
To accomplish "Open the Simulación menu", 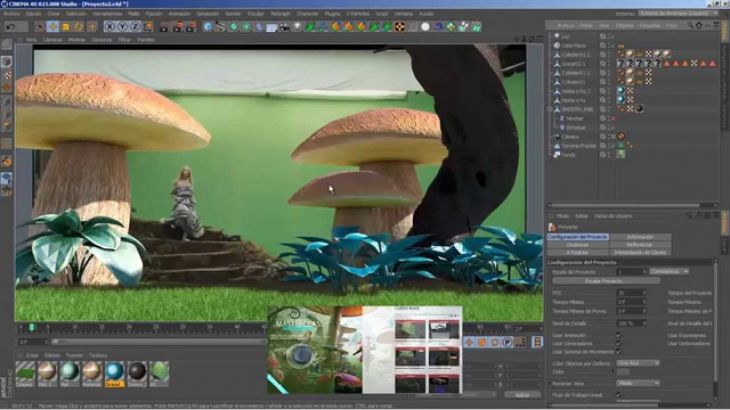I will coord(208,14).
